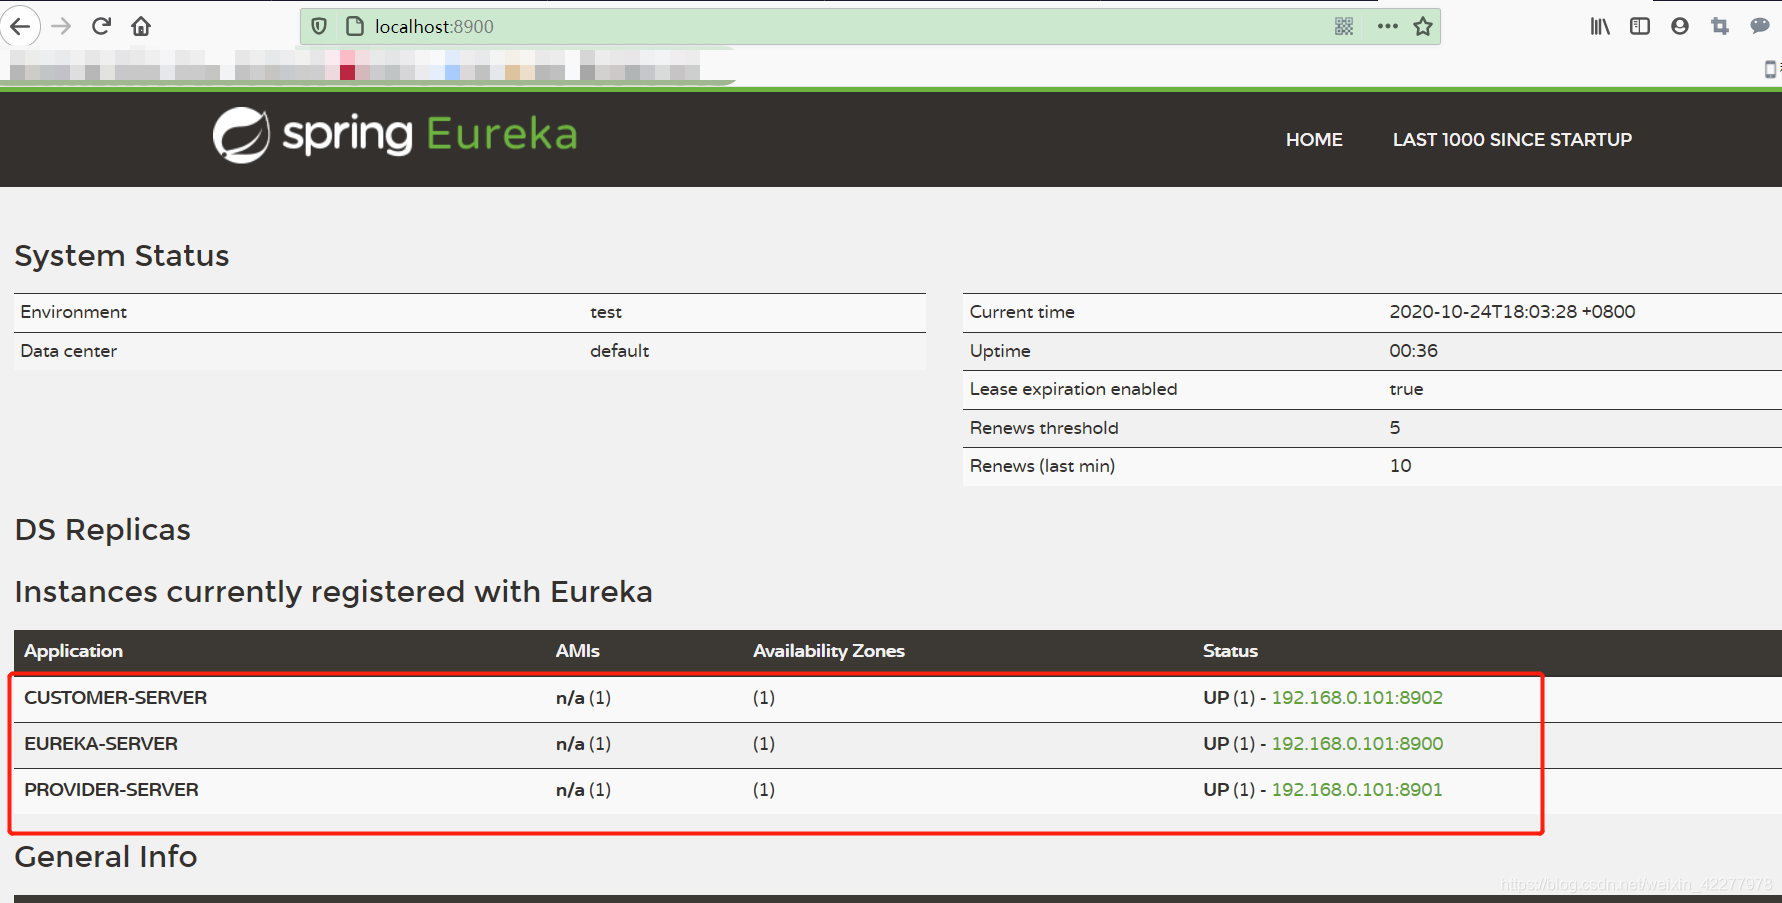The height and width of the screenshot is (903, 1782).
Task: Open PROVIDER-SERVER instance link 192.168.0.101:8901
Action: [1357, 790]
